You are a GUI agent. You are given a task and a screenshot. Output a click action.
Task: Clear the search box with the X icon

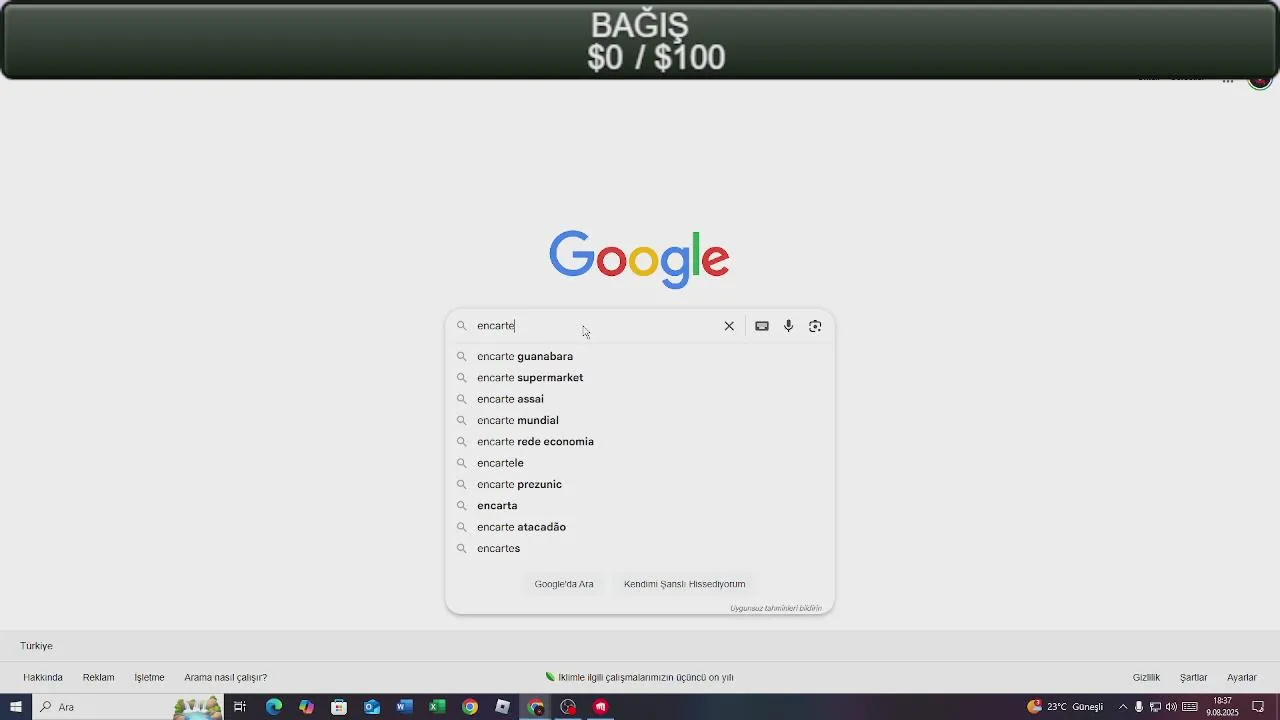tap(729, 326)
